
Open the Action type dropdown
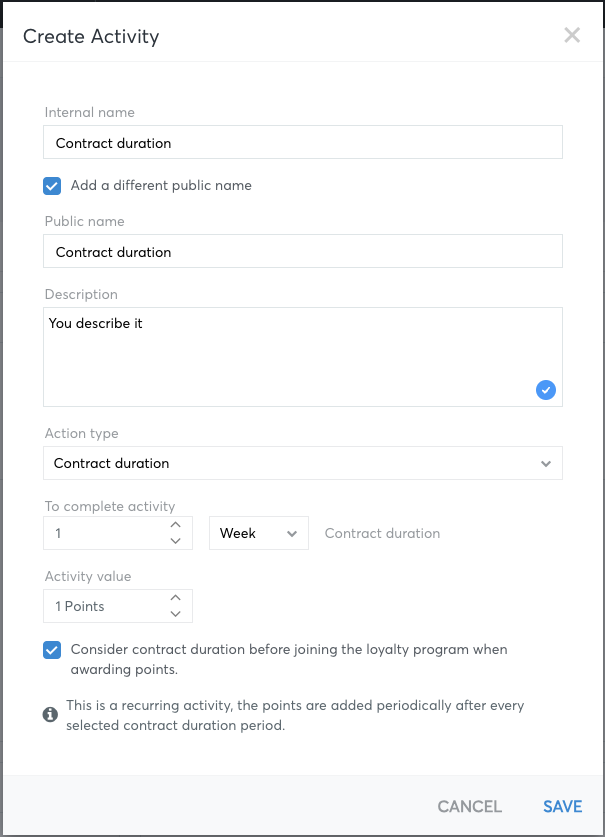click(303, 463)
